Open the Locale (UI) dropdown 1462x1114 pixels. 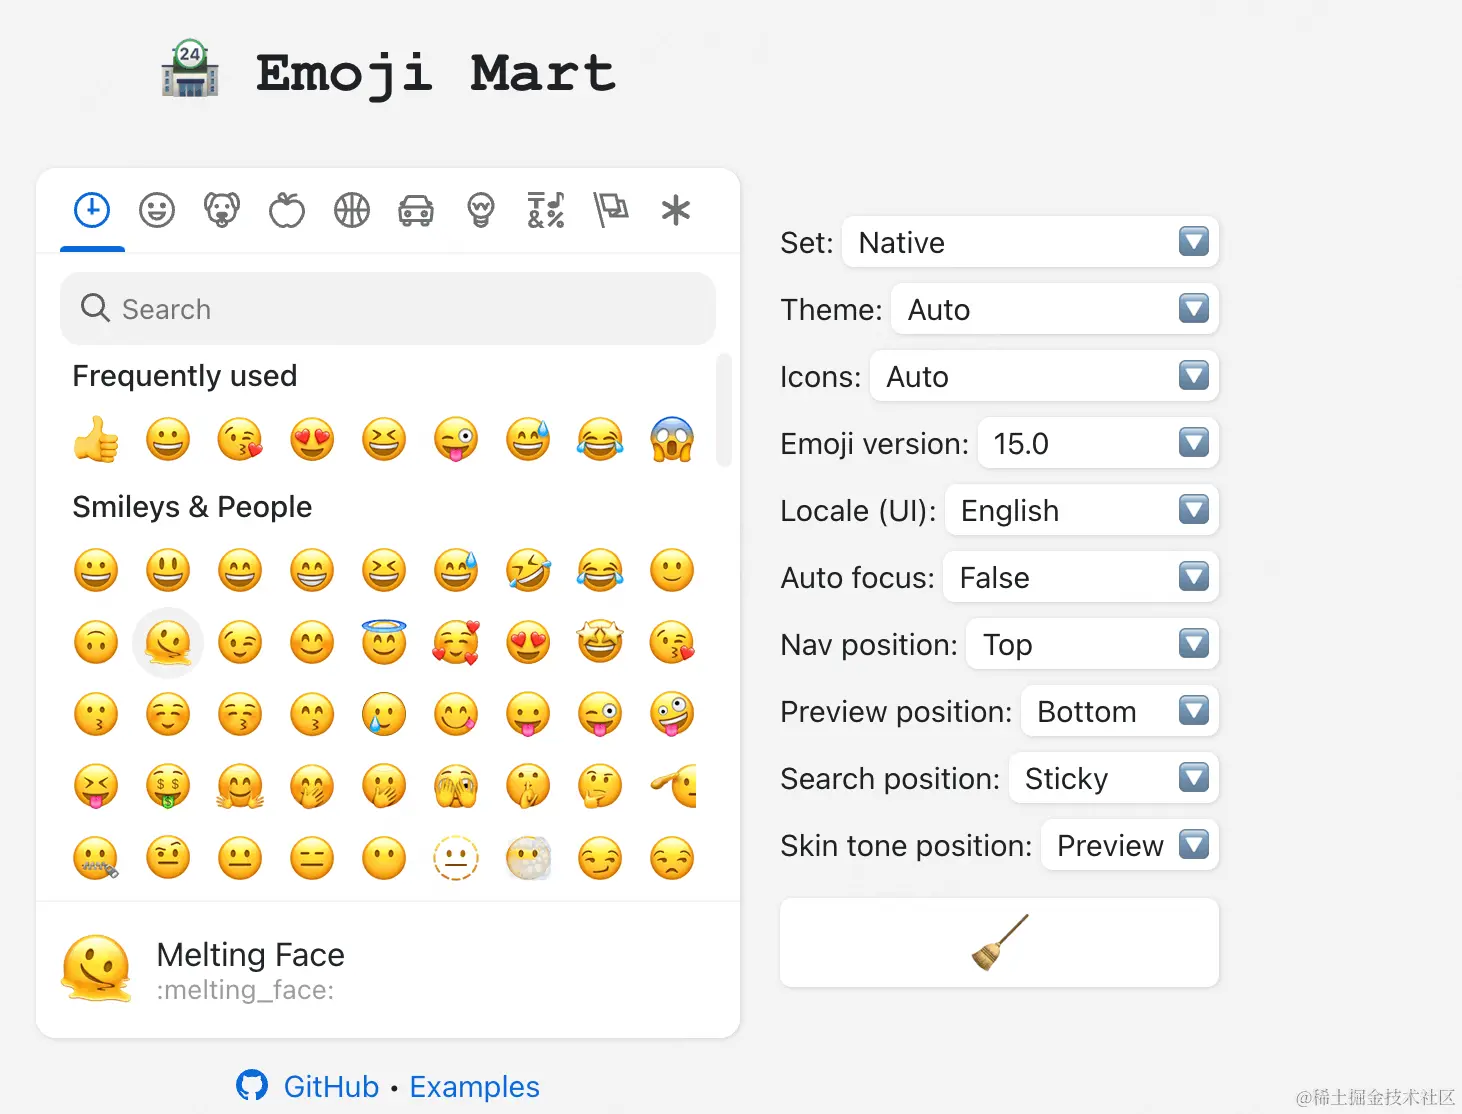[x=1082, y=510]
